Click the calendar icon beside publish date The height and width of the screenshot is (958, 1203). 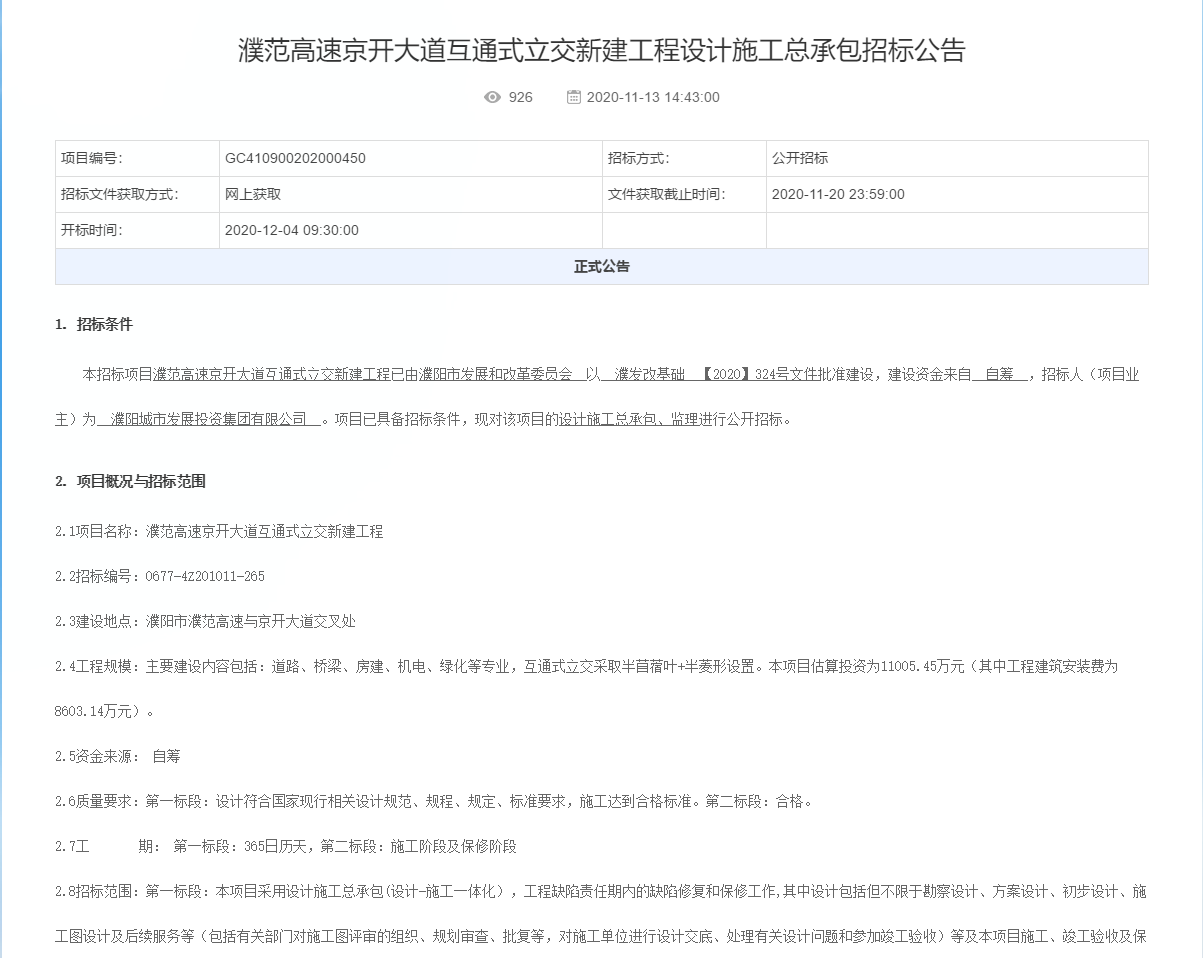tap(573, 97)
